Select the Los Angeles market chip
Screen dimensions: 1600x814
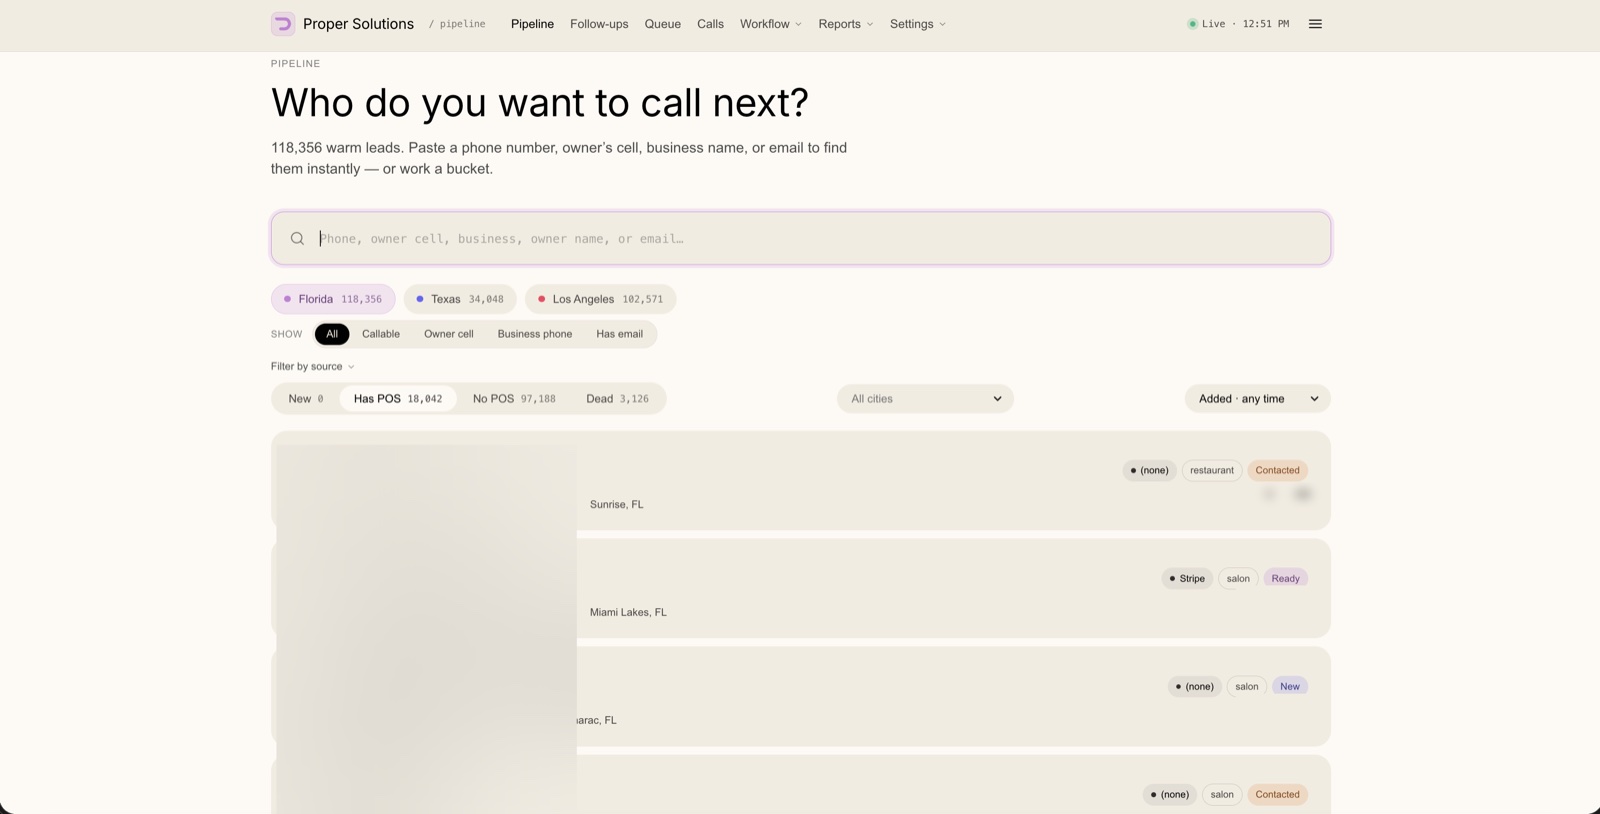601,299
